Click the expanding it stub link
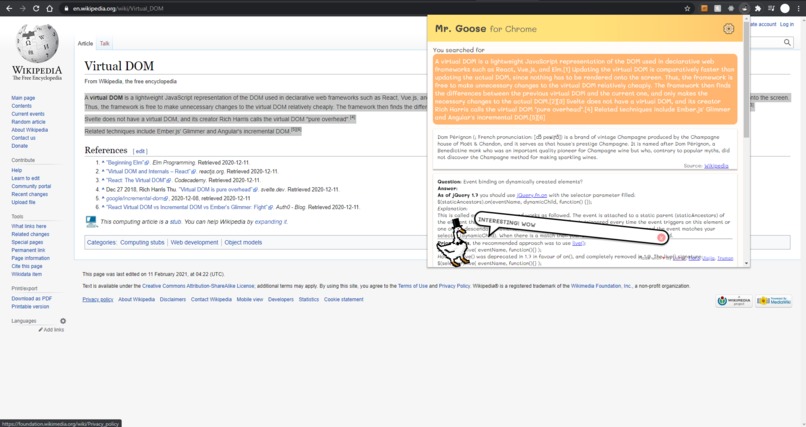 pyautogui.click(x=271, y=221)
